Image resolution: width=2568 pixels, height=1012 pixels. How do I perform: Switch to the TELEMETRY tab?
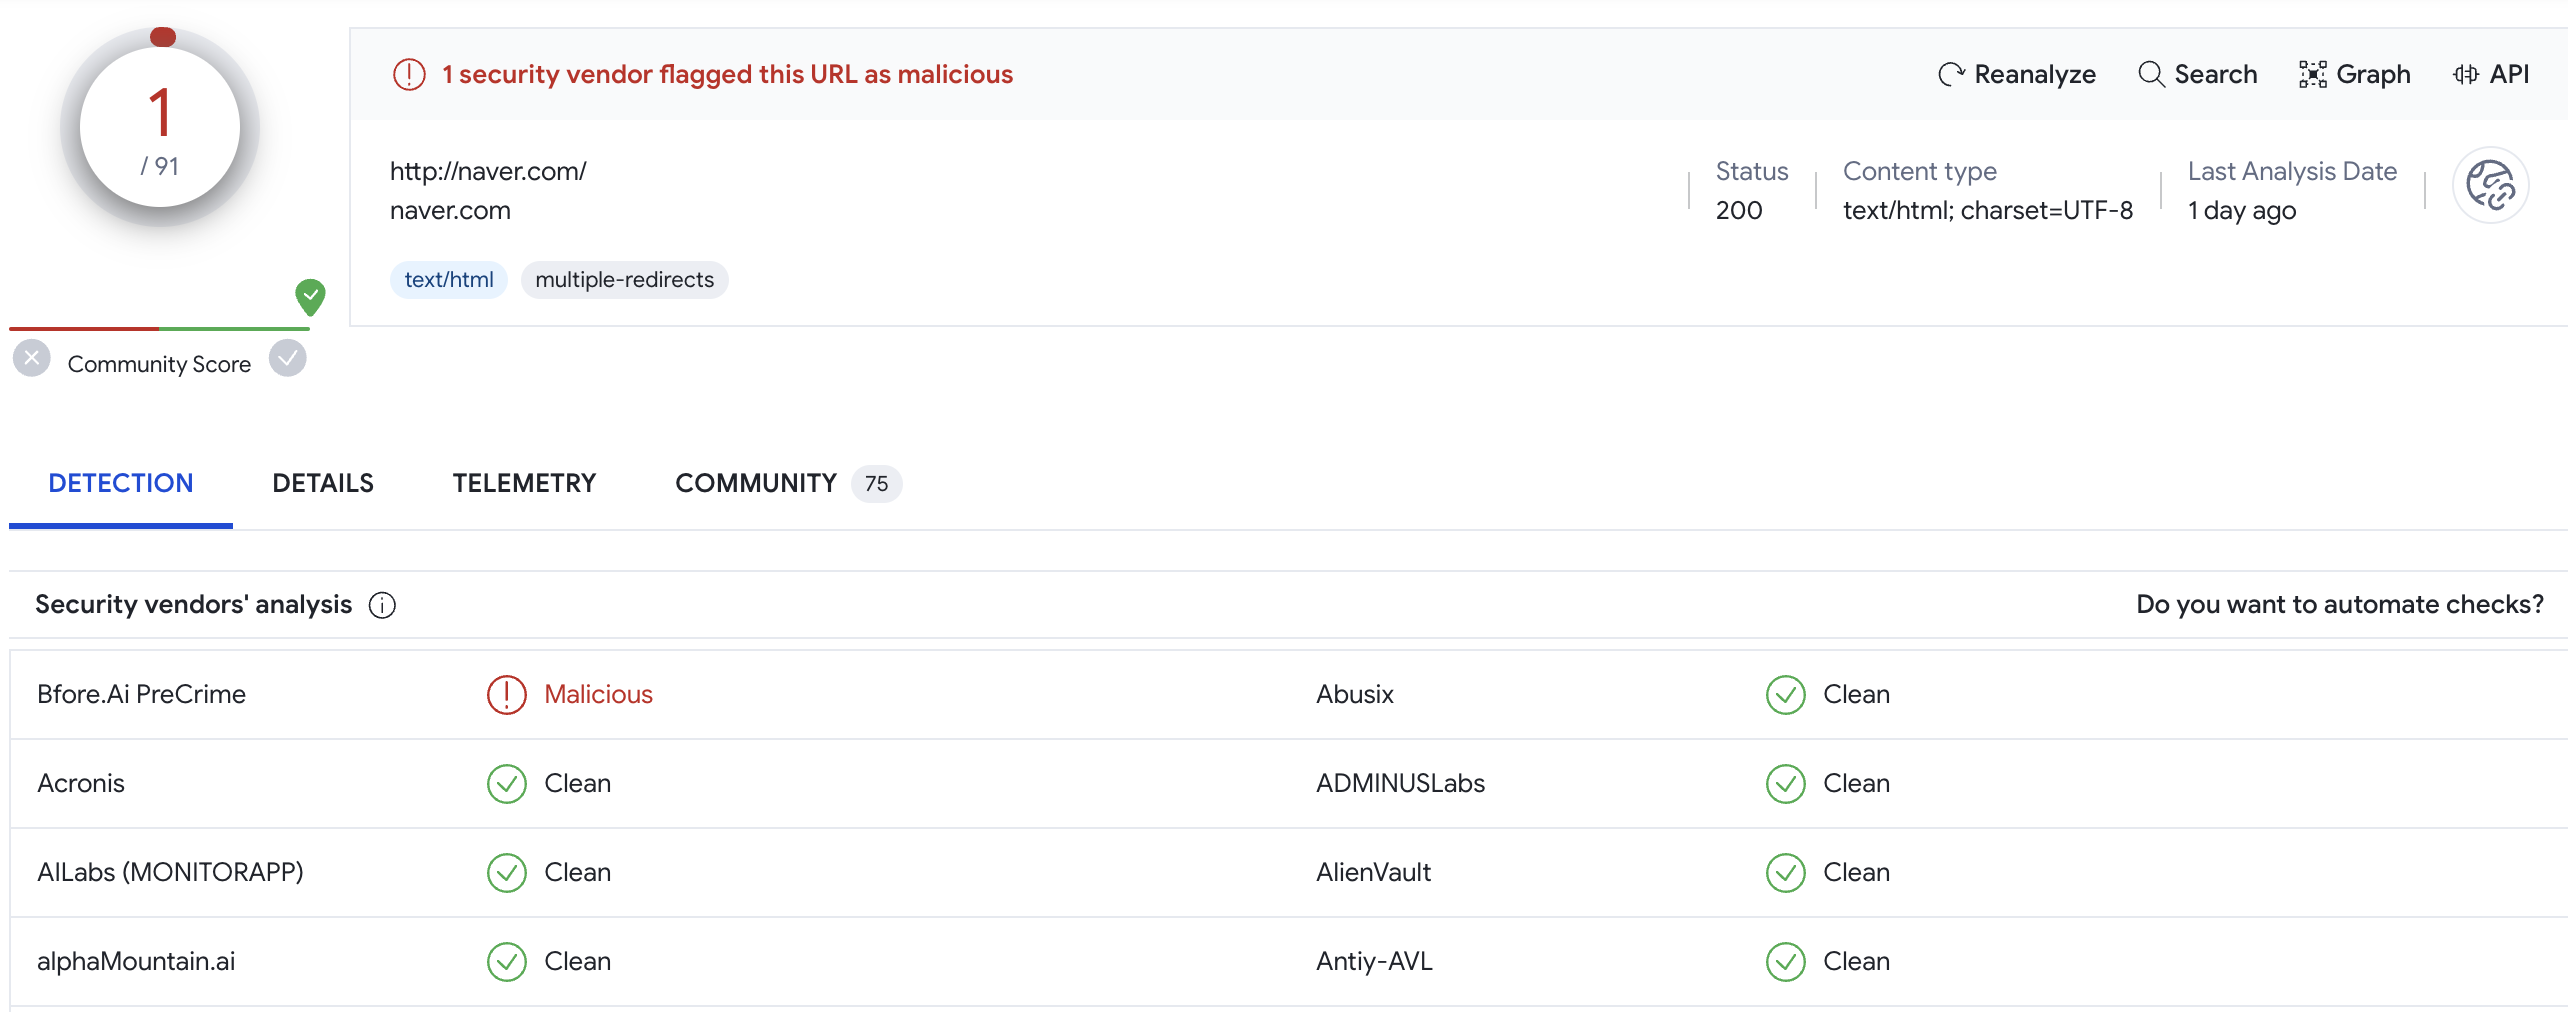pyautogui.click(x=524, y=484)
